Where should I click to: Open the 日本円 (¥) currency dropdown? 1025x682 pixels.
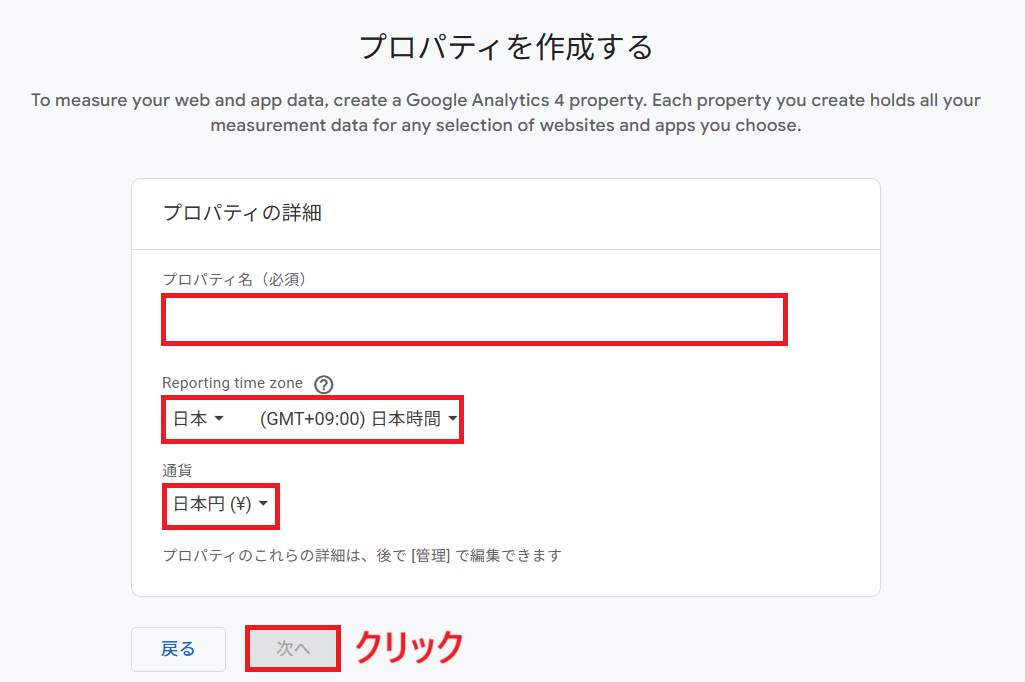220,504
